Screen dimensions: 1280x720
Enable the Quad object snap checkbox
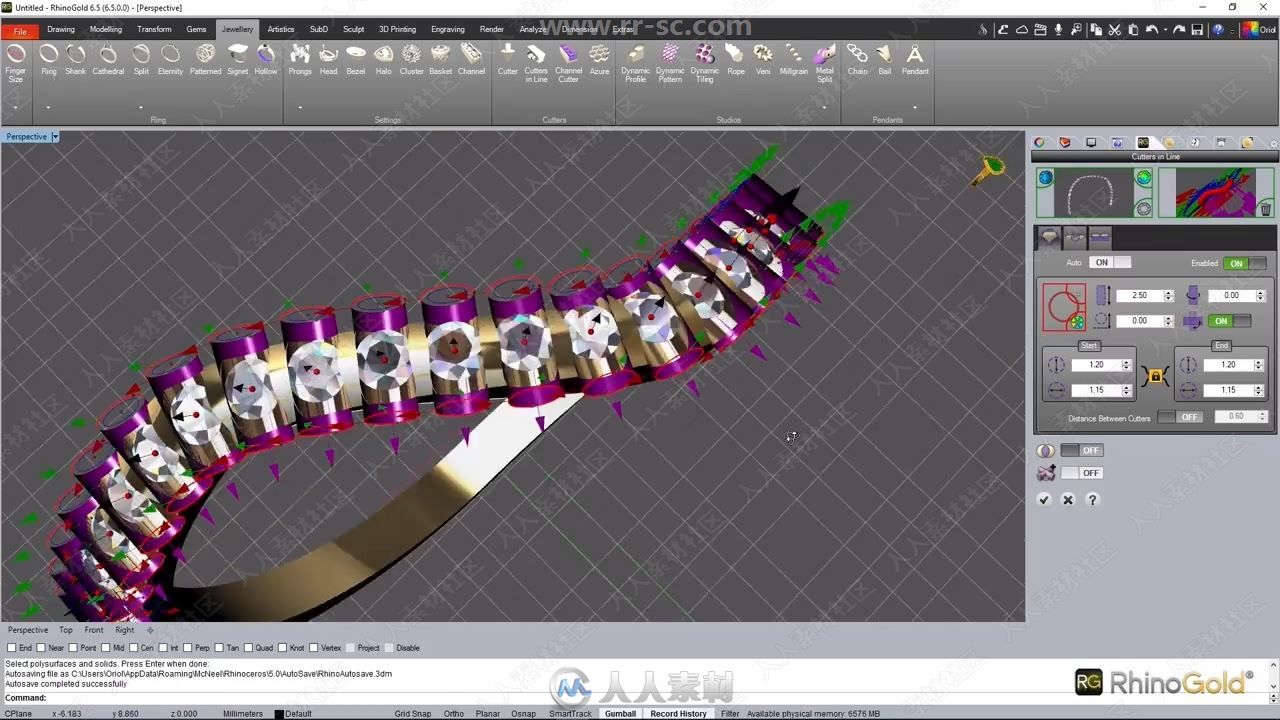248,648
